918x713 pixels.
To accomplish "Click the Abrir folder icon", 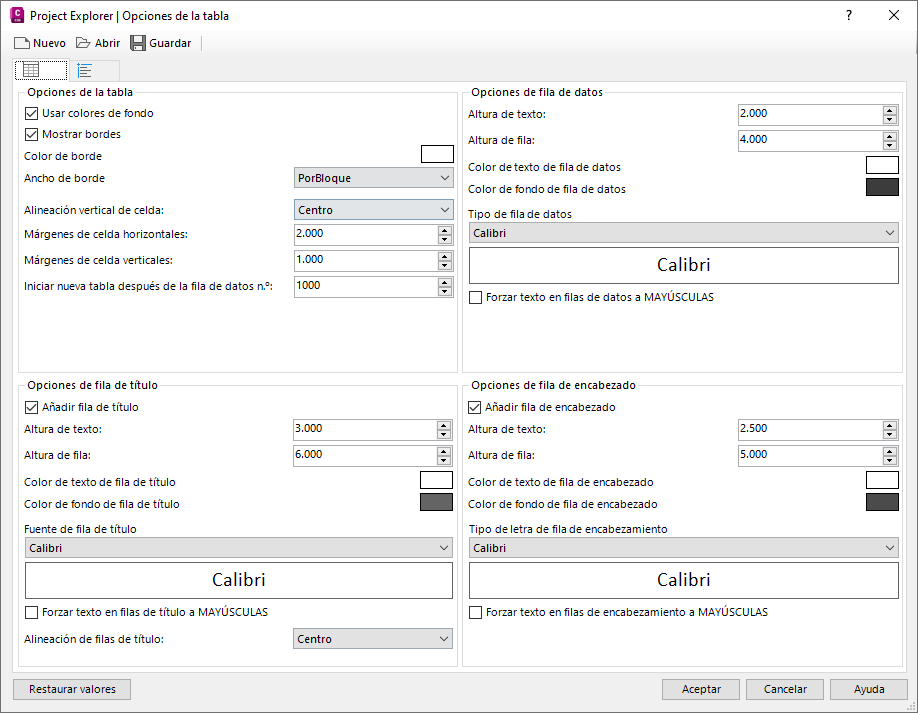I will [83, 43].
